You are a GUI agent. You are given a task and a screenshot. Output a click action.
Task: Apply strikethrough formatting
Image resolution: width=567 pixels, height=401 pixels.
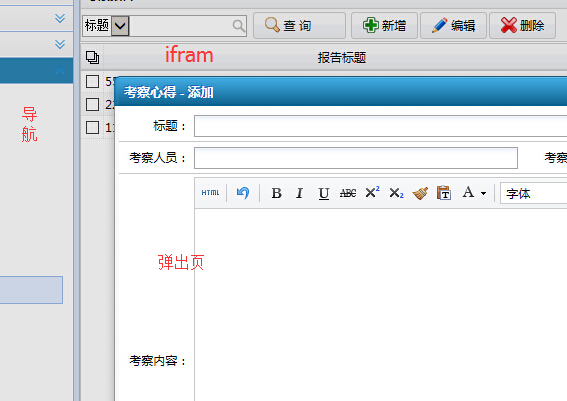click(x=348, y=193)
